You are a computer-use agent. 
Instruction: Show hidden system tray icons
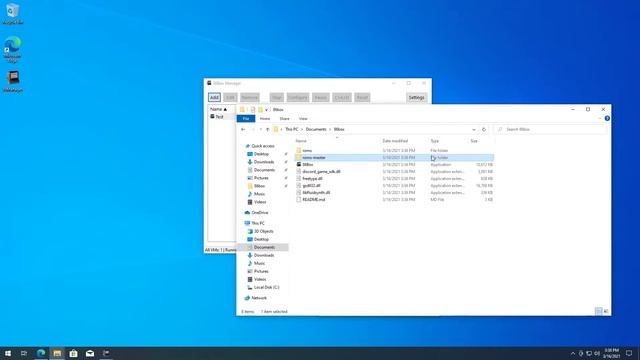click(x=573, y=353)
